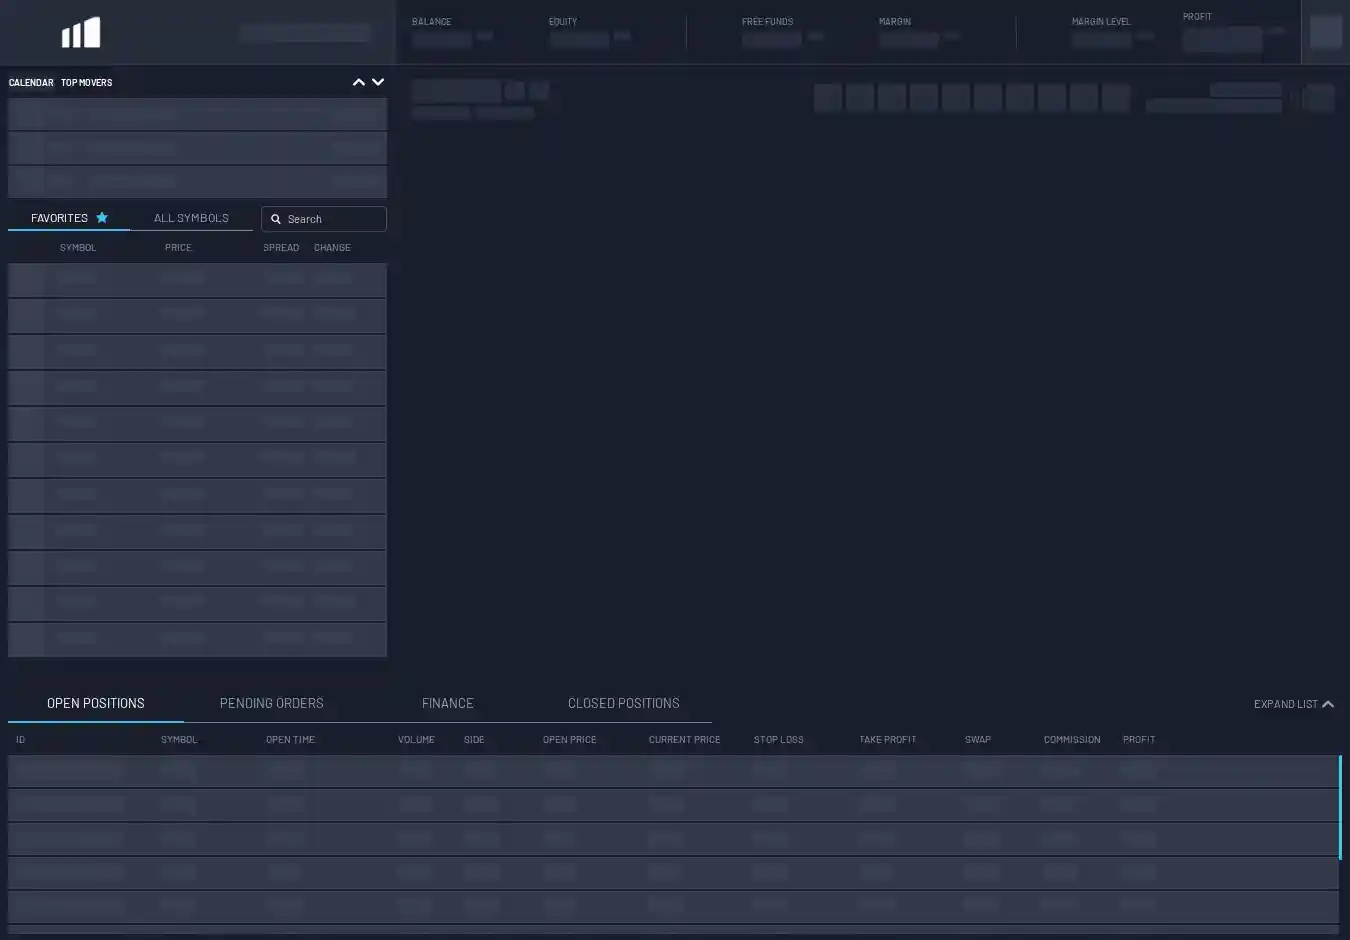View the Closed Positions tab
This screenshot has width=1350, height=940.
623,703
